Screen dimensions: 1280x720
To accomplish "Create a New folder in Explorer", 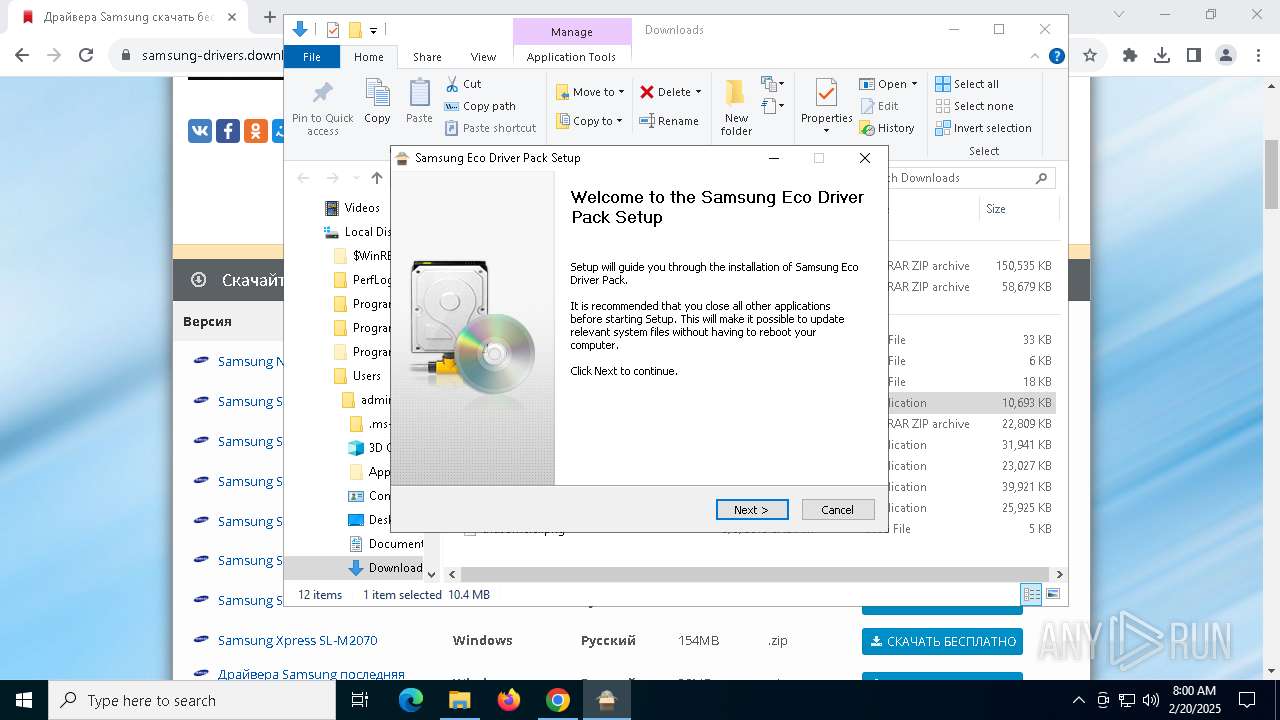I will [736, 108].
